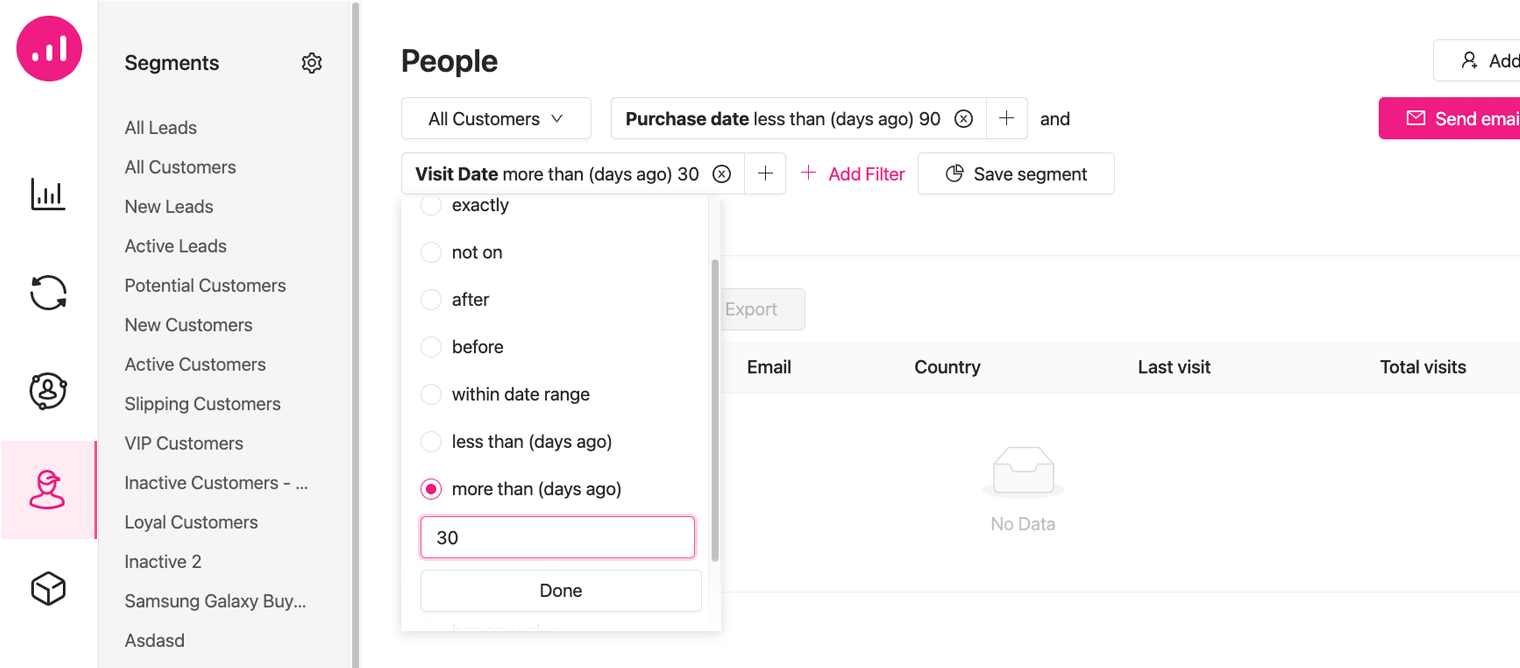Open the 'Samsung Galaxy Buy...' segment
Screen dimensions: 1520x668
click(x=215, y=601)
